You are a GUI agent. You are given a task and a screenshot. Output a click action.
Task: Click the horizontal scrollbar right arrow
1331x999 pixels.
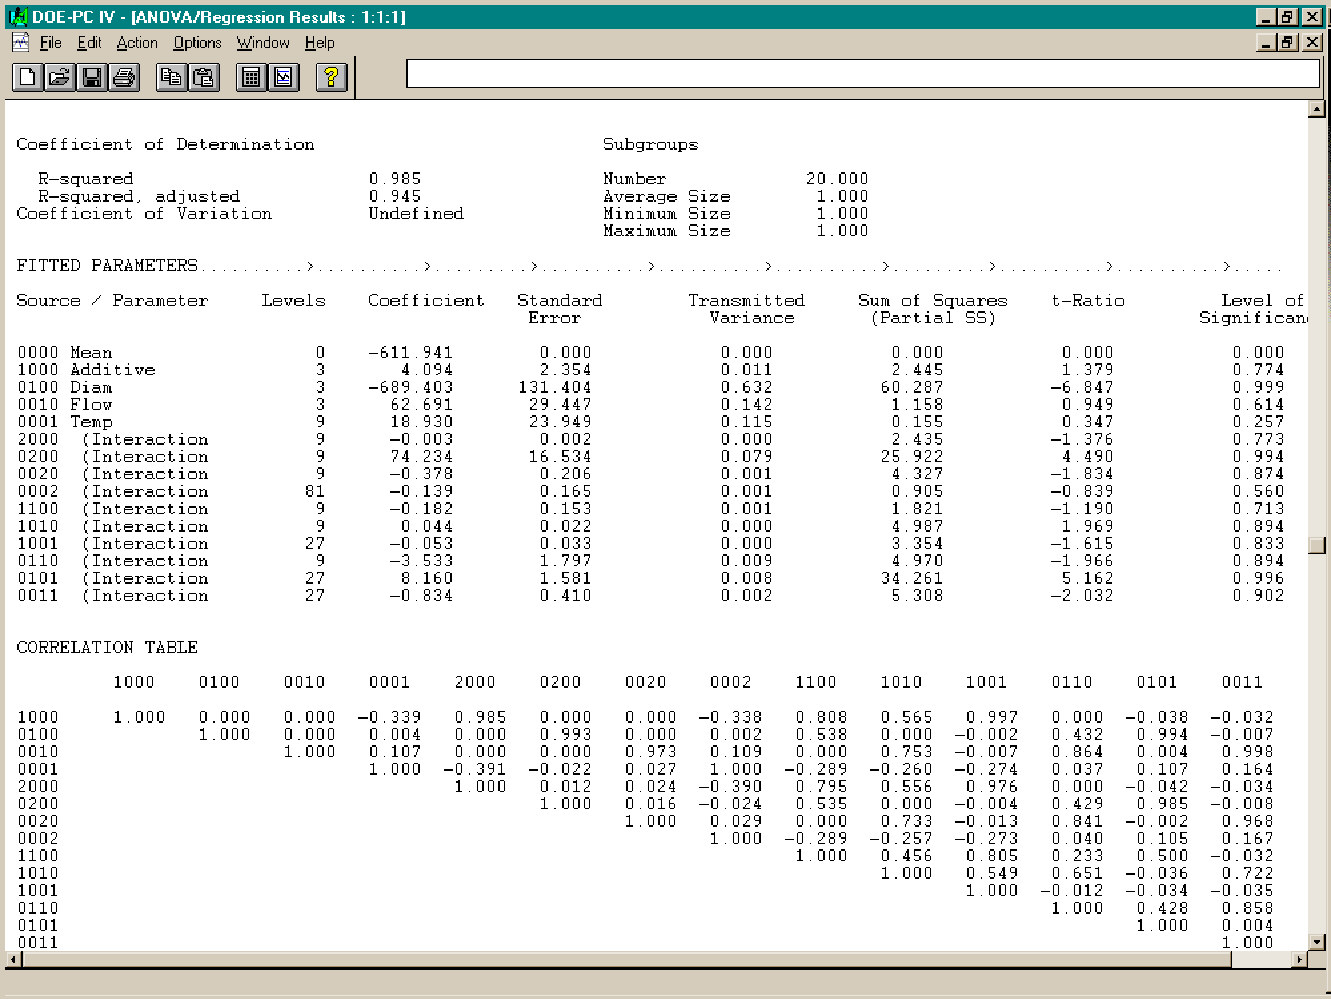tap(1299, 959)
